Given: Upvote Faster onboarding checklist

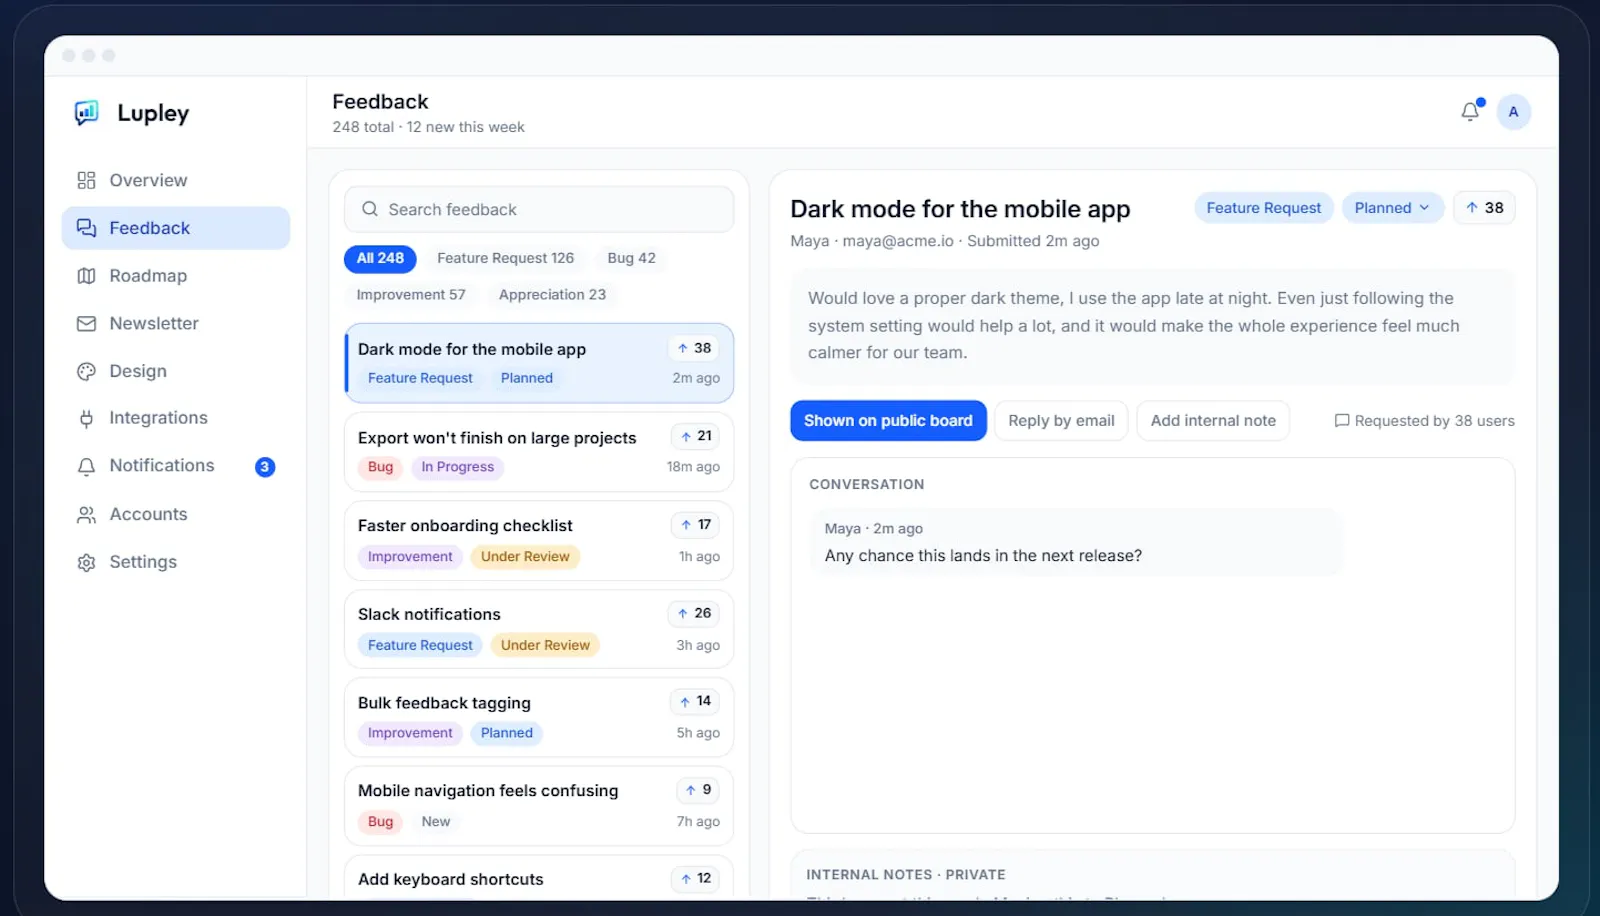Looking at the screenshot, I should (695, 525).
